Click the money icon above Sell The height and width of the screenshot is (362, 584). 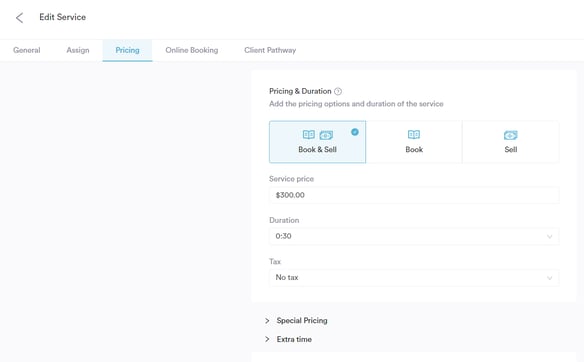(511, 135)
